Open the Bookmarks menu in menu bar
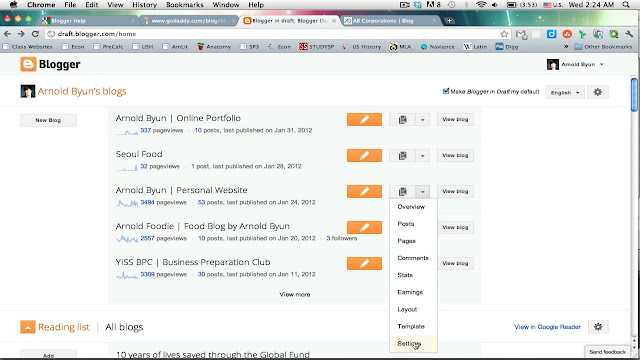The width and height of the screenshot is (640, 360). click(184, 5)
